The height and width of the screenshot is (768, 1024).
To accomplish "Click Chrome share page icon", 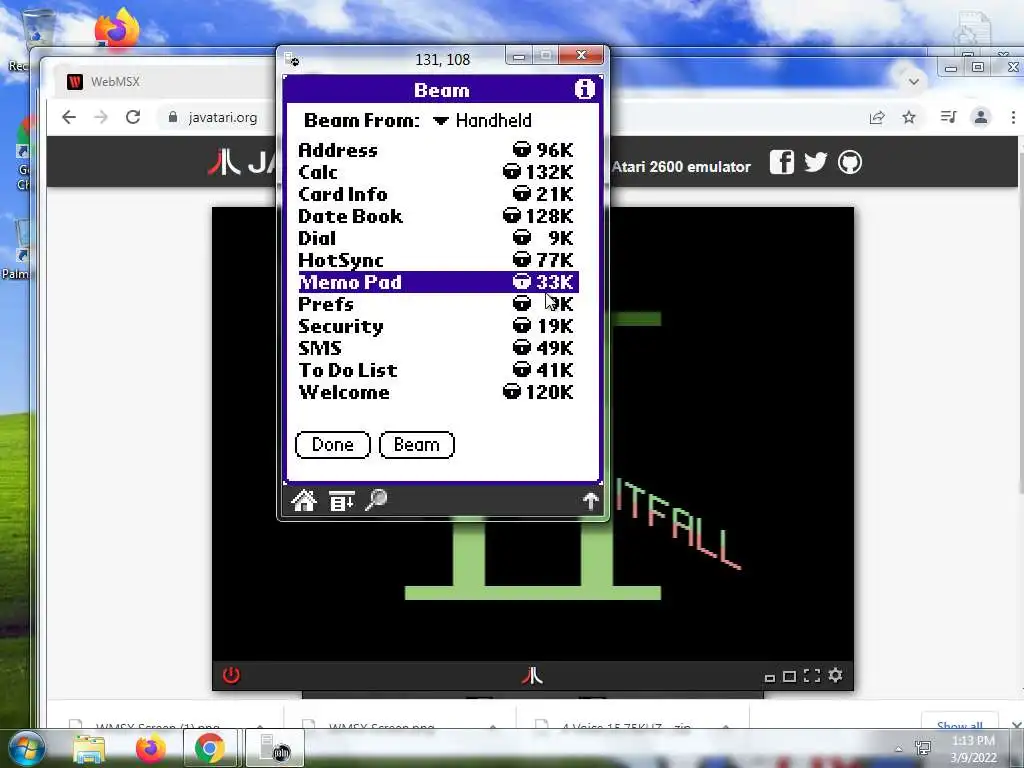I will coord(876,118).
